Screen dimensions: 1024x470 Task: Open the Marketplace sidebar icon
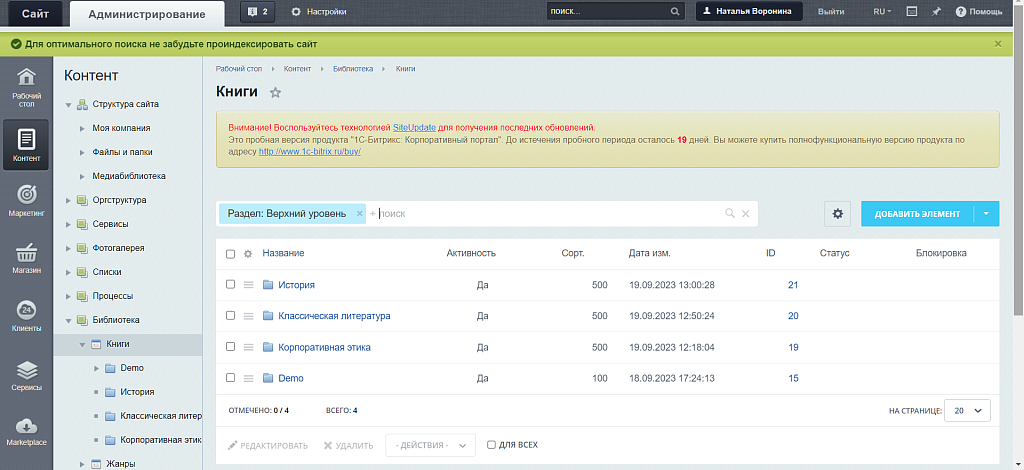pos(26,430)
